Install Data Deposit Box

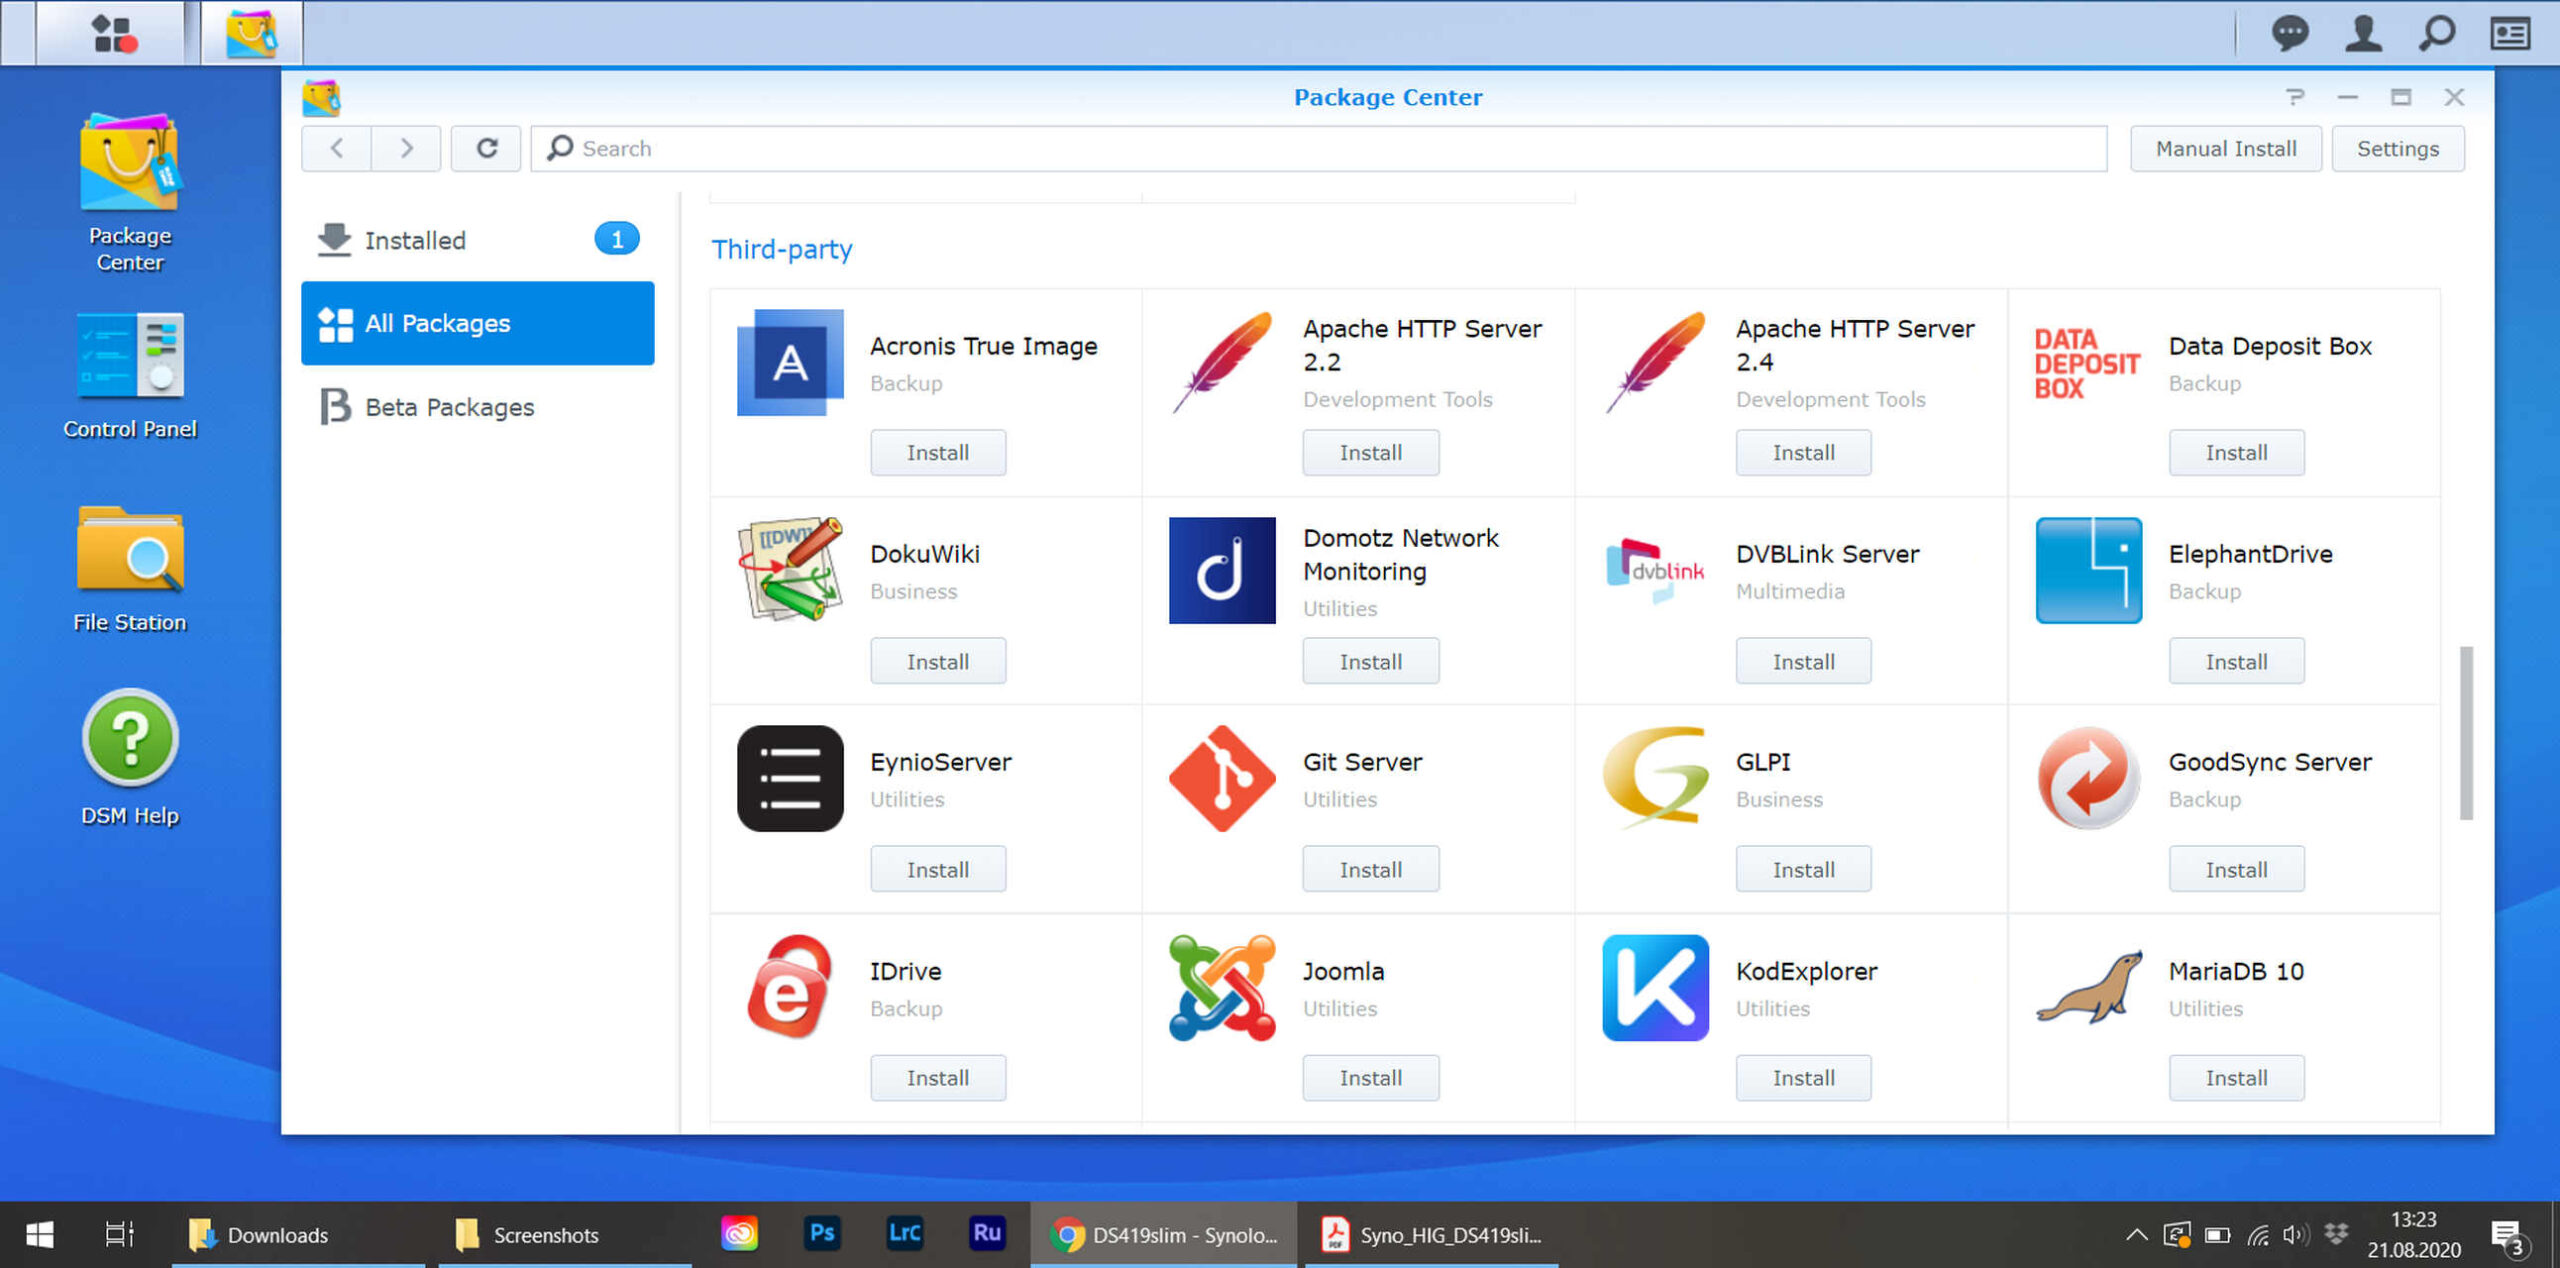click(2236, 453)
